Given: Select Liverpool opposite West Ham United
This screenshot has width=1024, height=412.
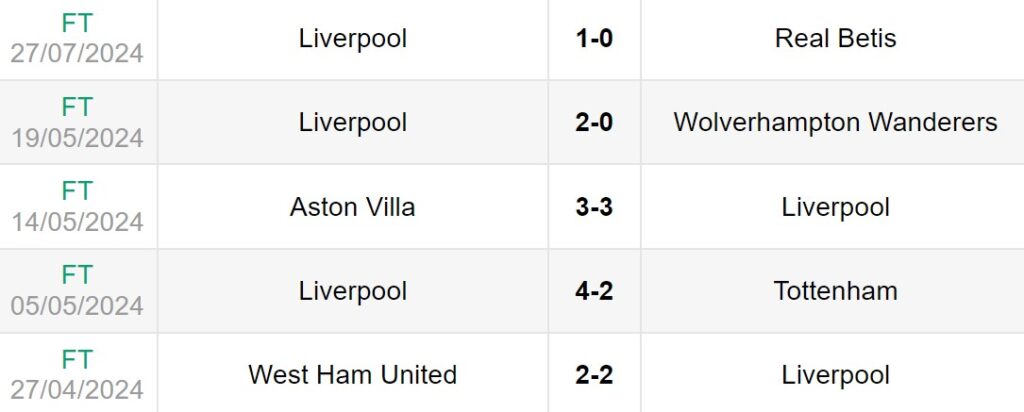Looking at the screenshot, I should click(835, 375).
